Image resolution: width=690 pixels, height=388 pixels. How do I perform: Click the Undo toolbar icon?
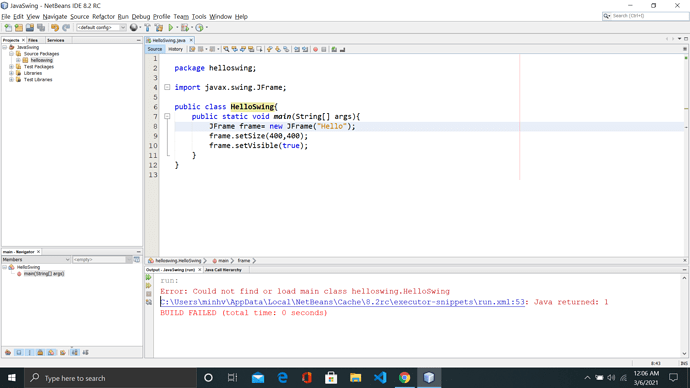(55, 28)
